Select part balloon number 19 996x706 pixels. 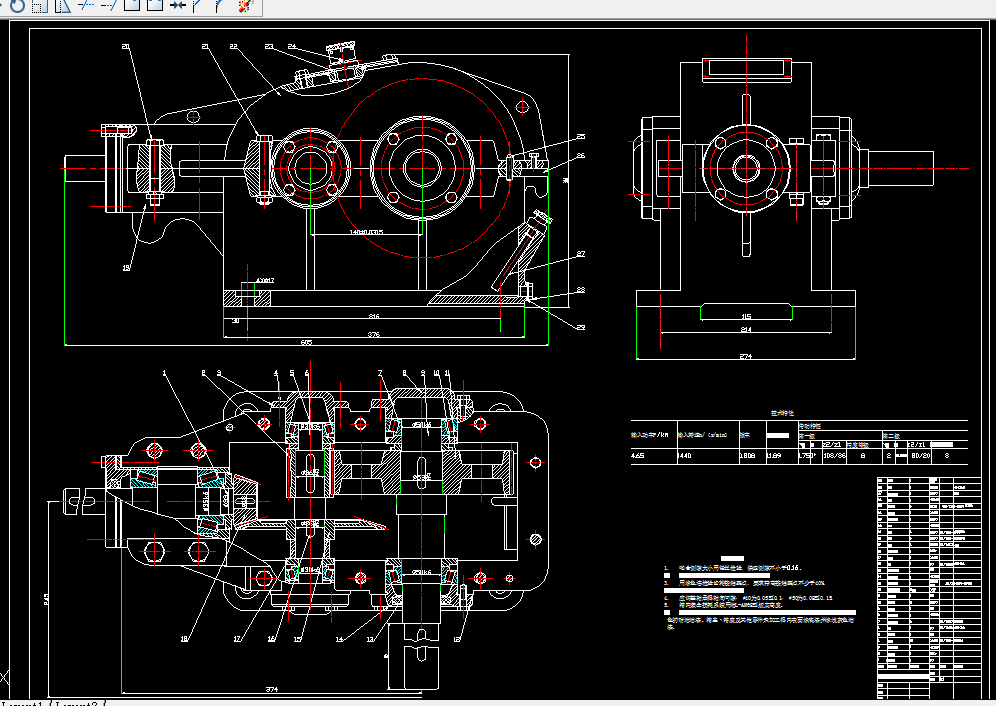tap(126, 268)
